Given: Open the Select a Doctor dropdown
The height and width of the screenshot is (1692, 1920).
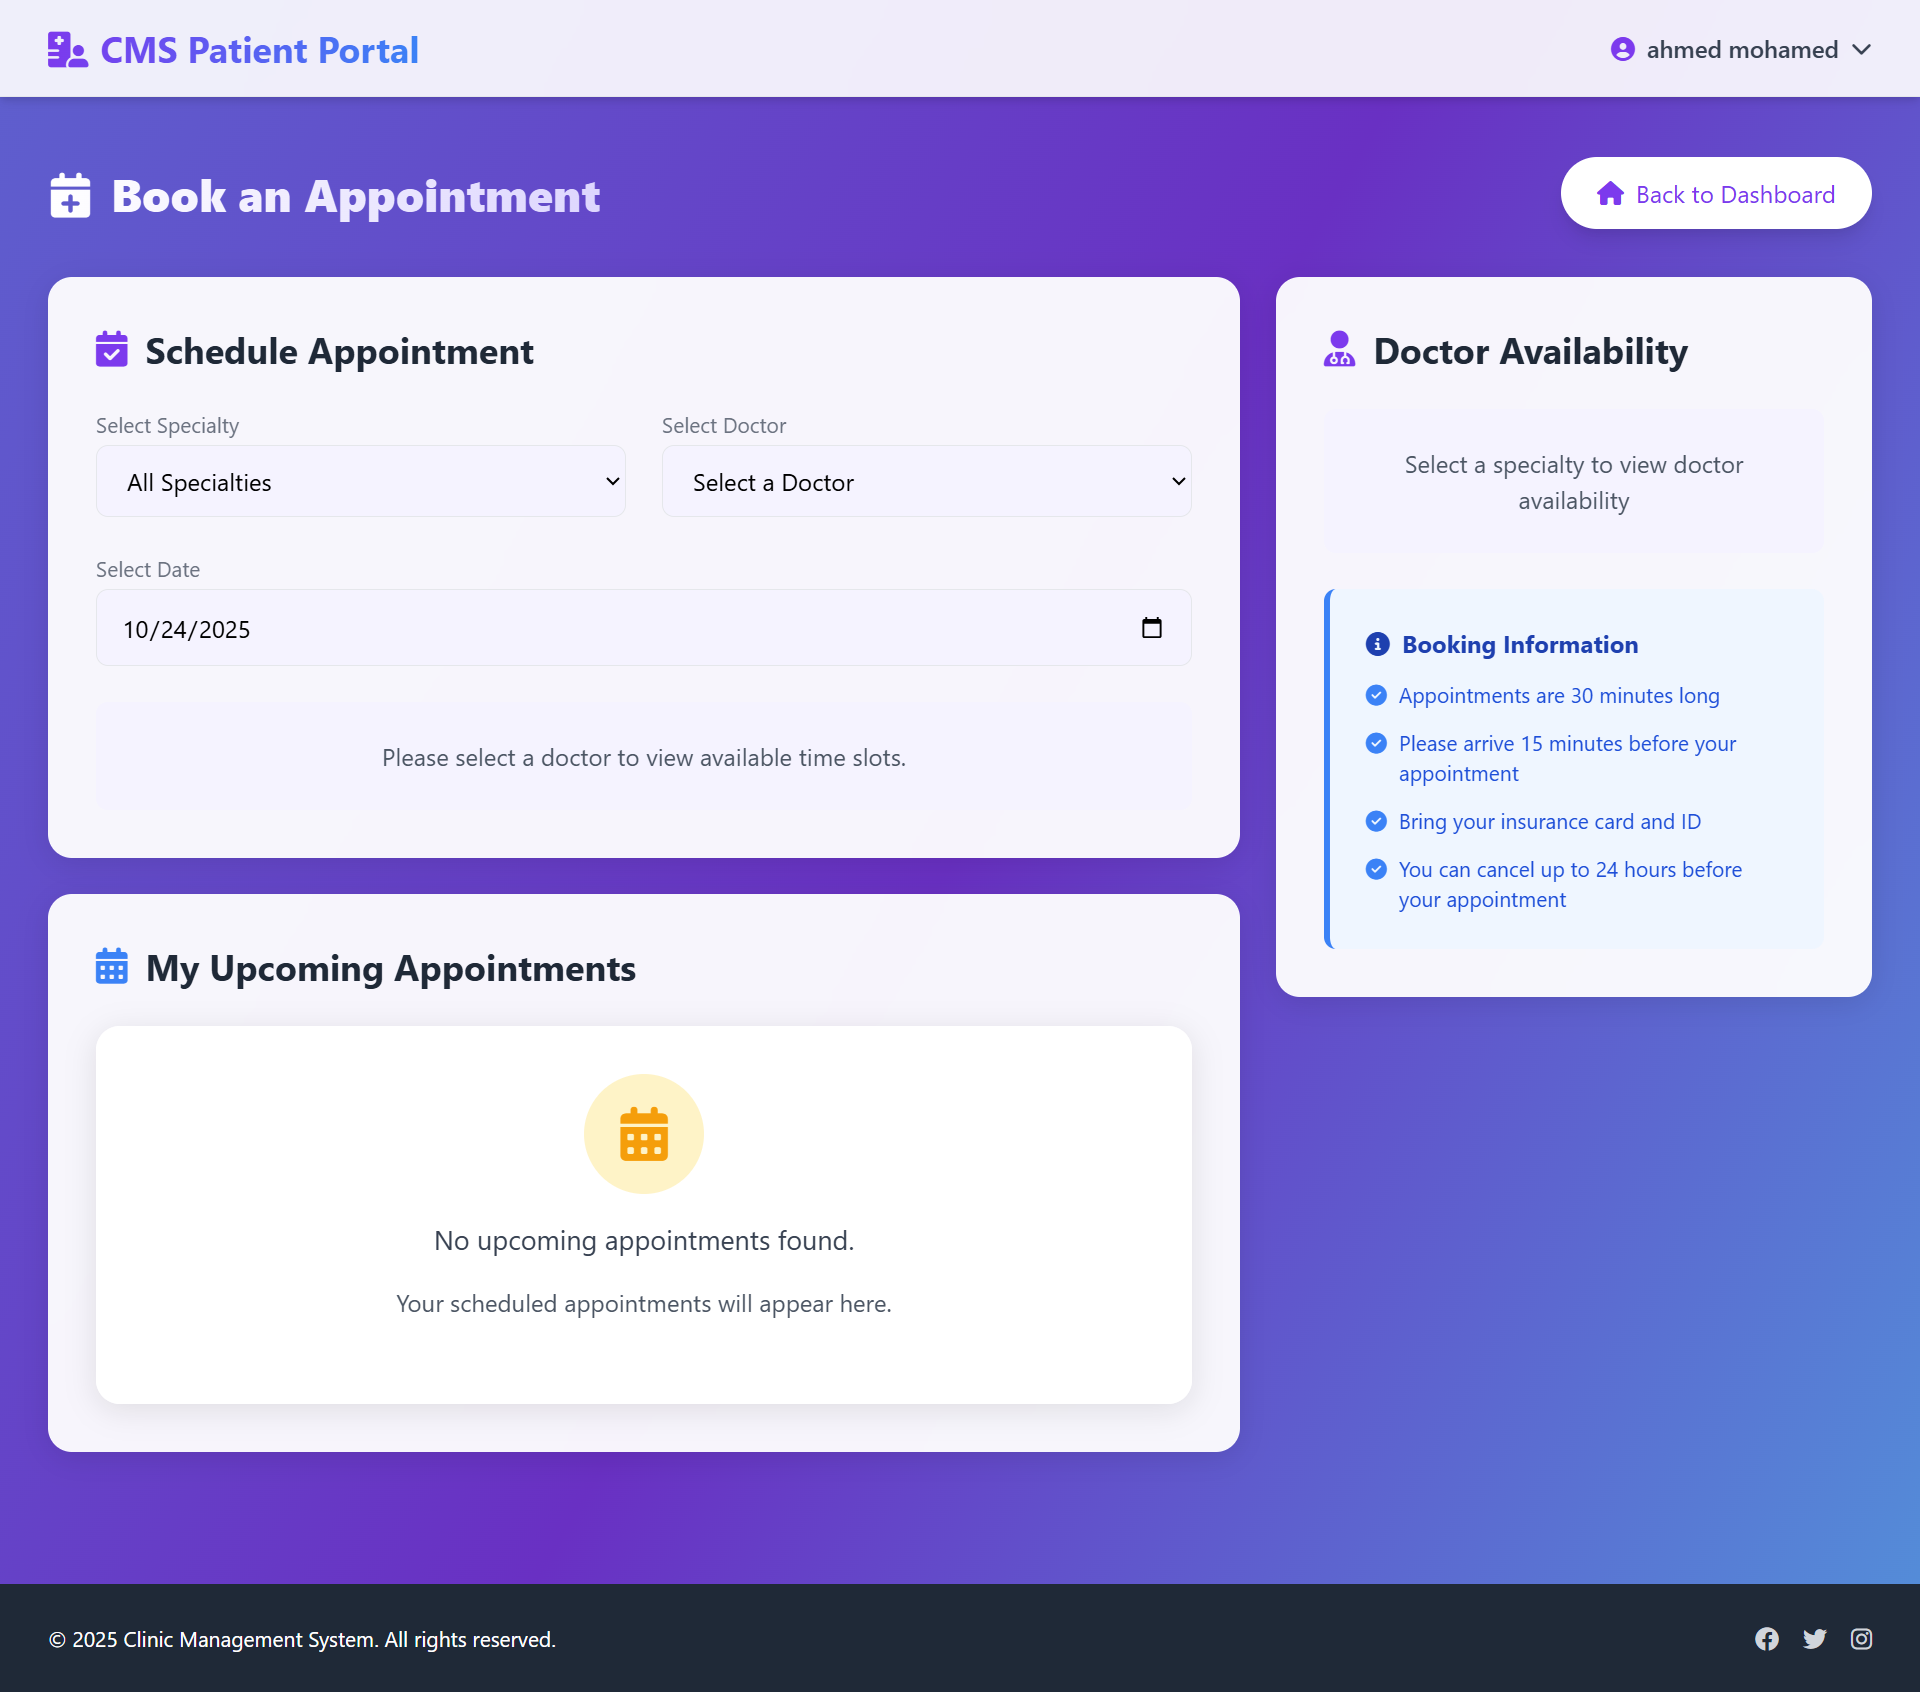Looking at the screenshot, I should coord(926,482).
